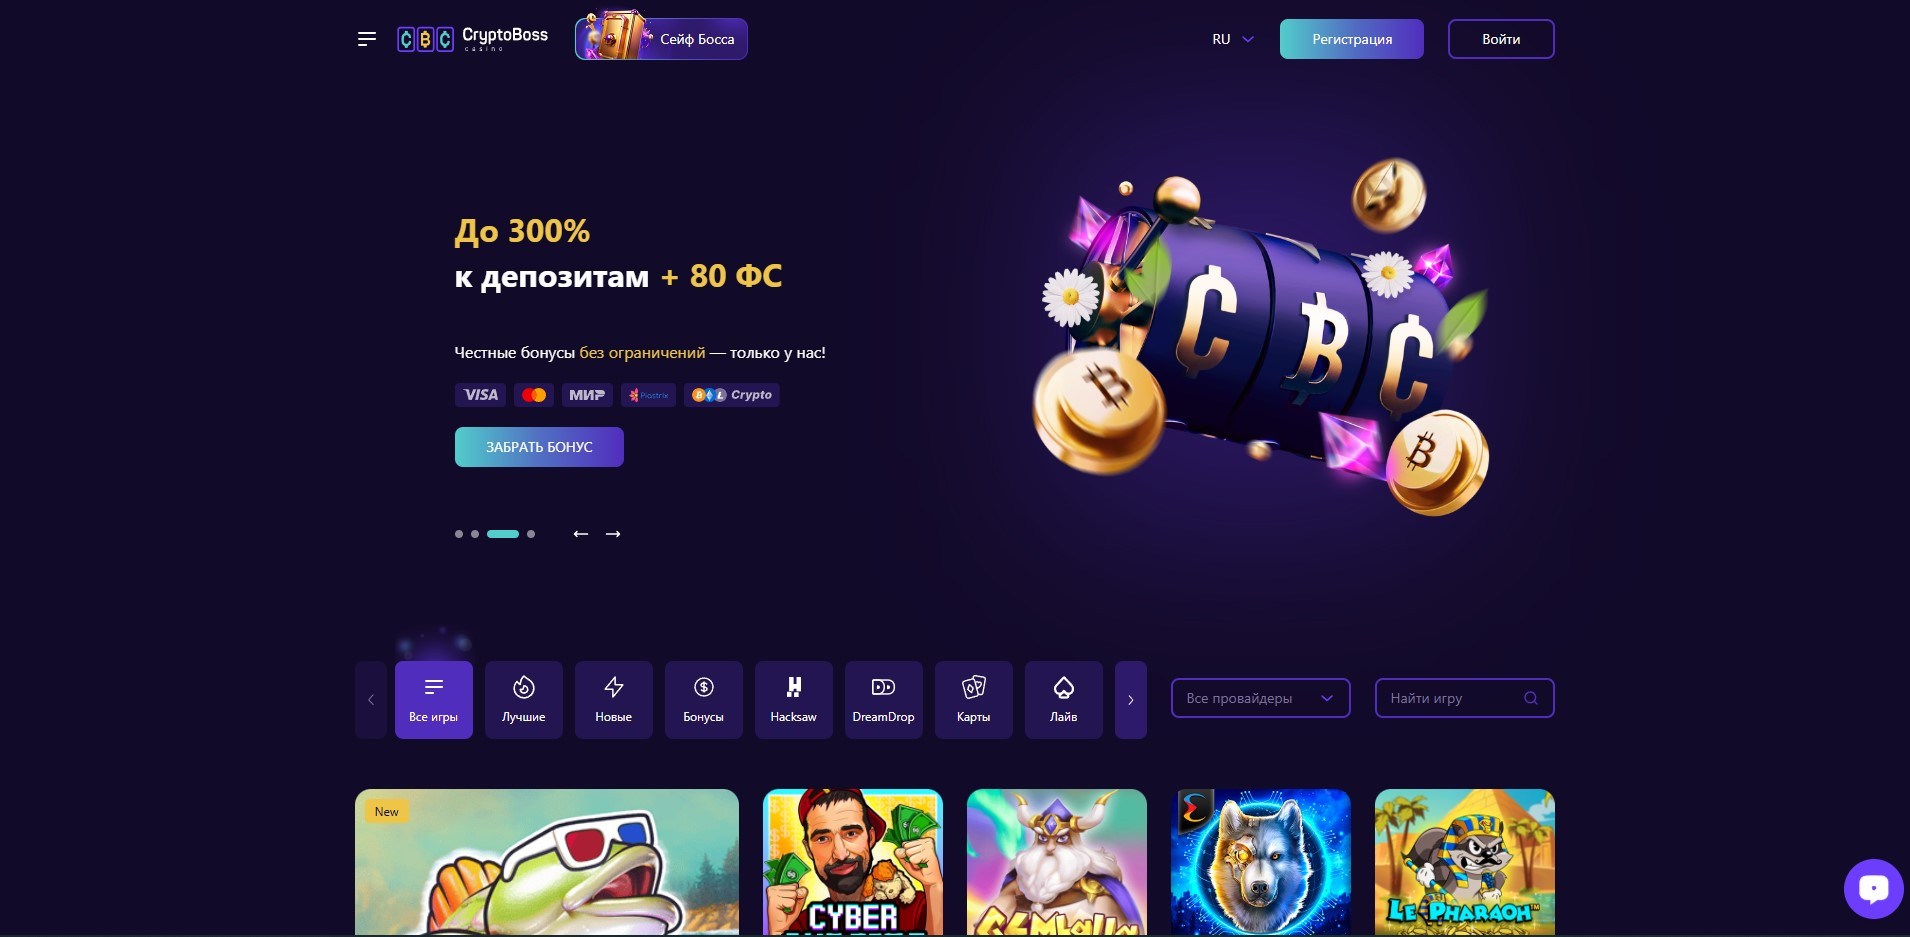Open the RU language dropdown
The width and height of the screenshot is (1910, 937).
1233,39
